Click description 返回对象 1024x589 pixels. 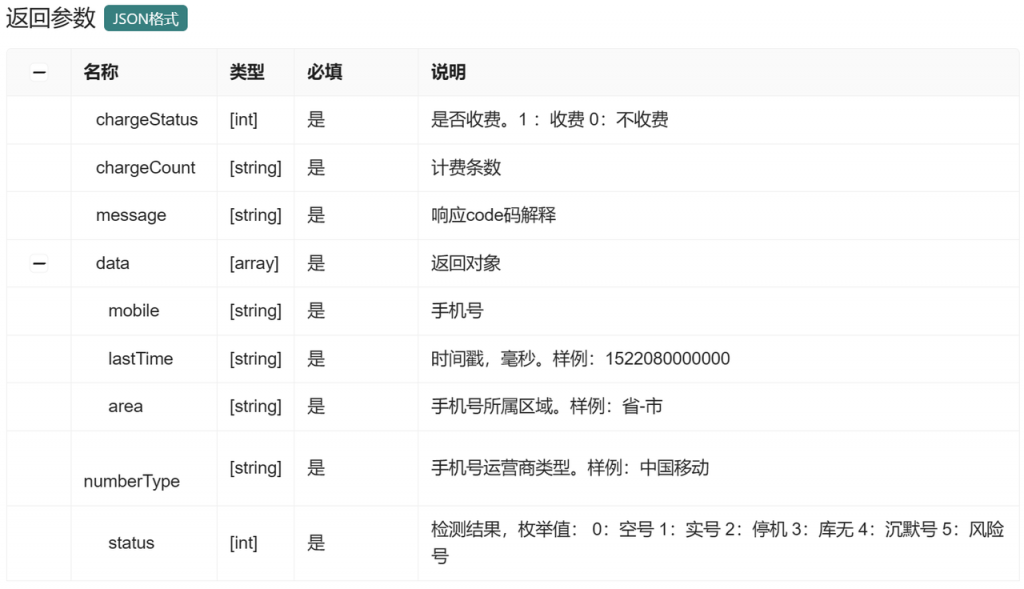point(466,263)
